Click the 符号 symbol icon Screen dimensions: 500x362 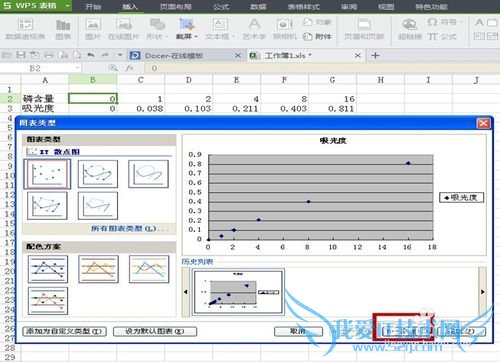[433, 22]
